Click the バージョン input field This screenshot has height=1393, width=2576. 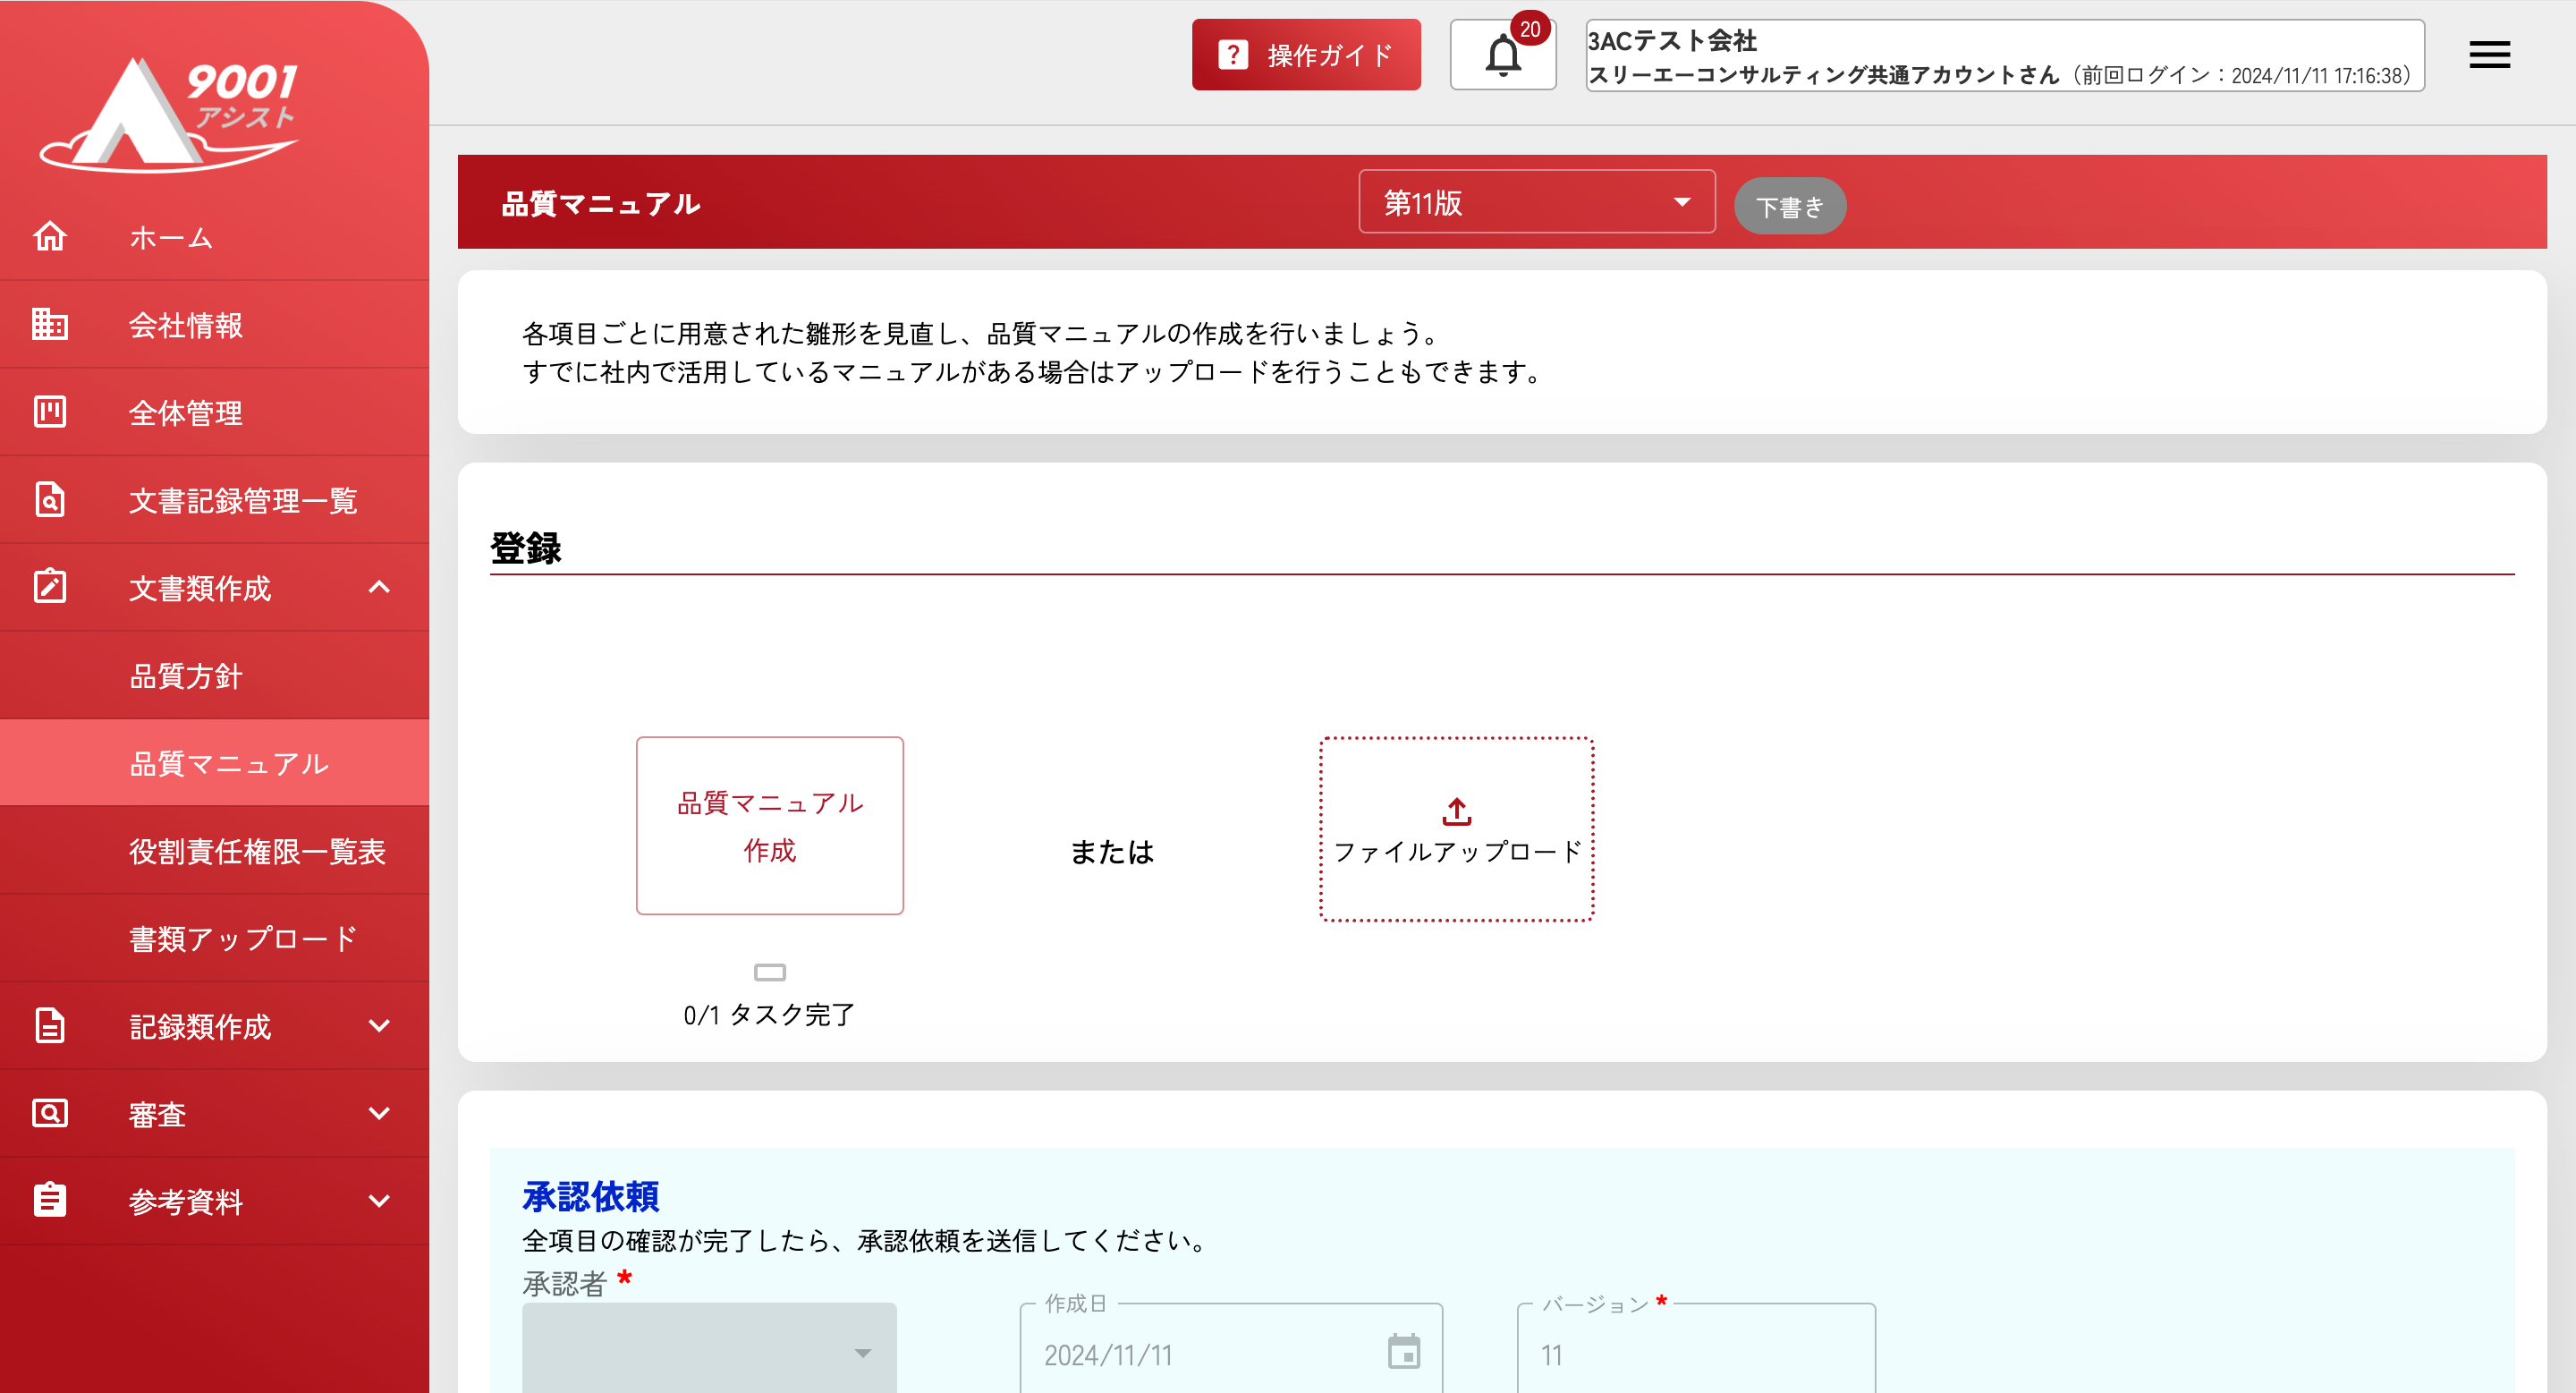(x=1696, y=1354)
